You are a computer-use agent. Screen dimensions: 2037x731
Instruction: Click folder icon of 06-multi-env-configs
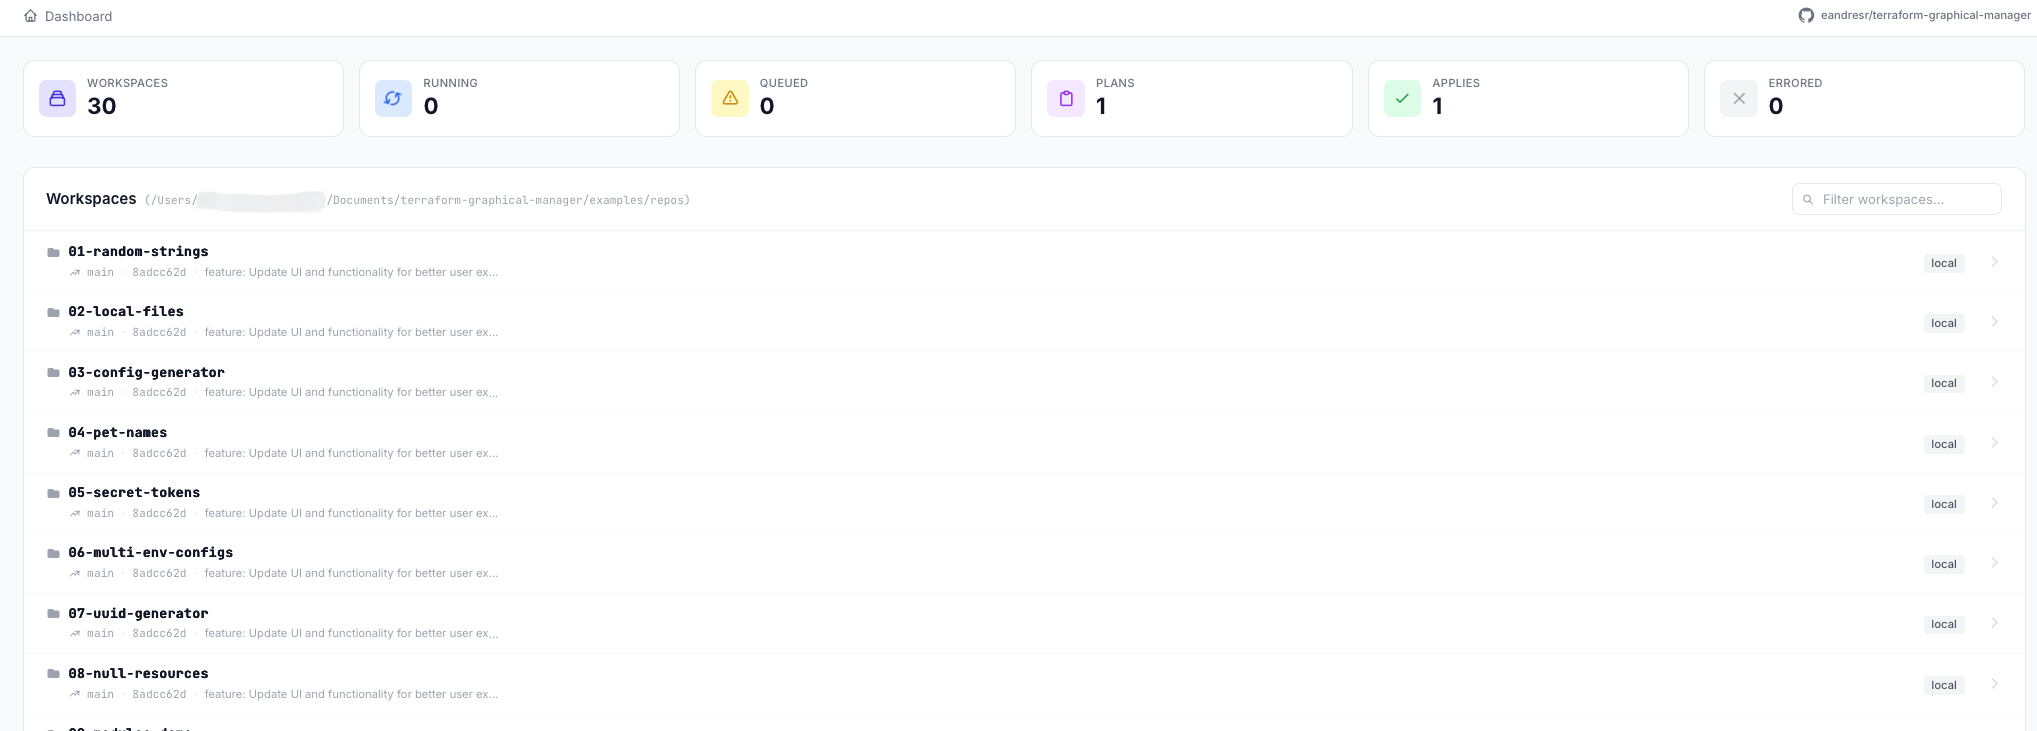[54, 553]
